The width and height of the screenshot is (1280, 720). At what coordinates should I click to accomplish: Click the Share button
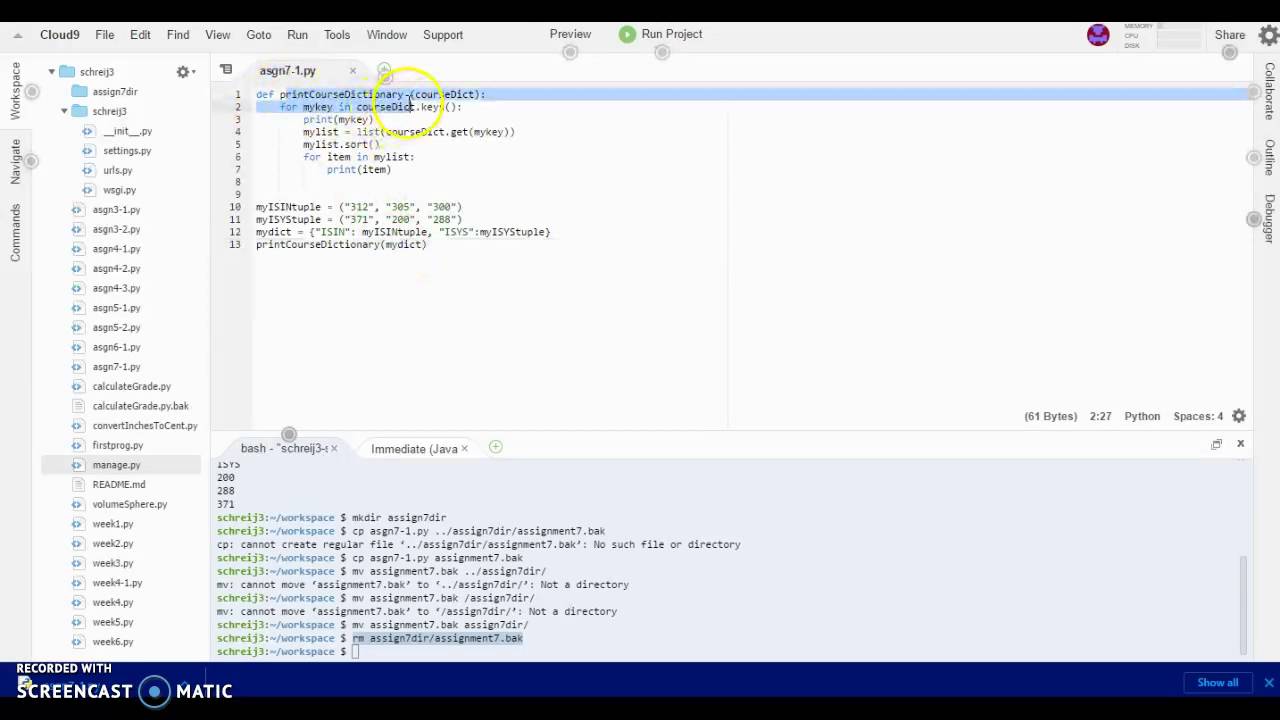click(1230, 35)
